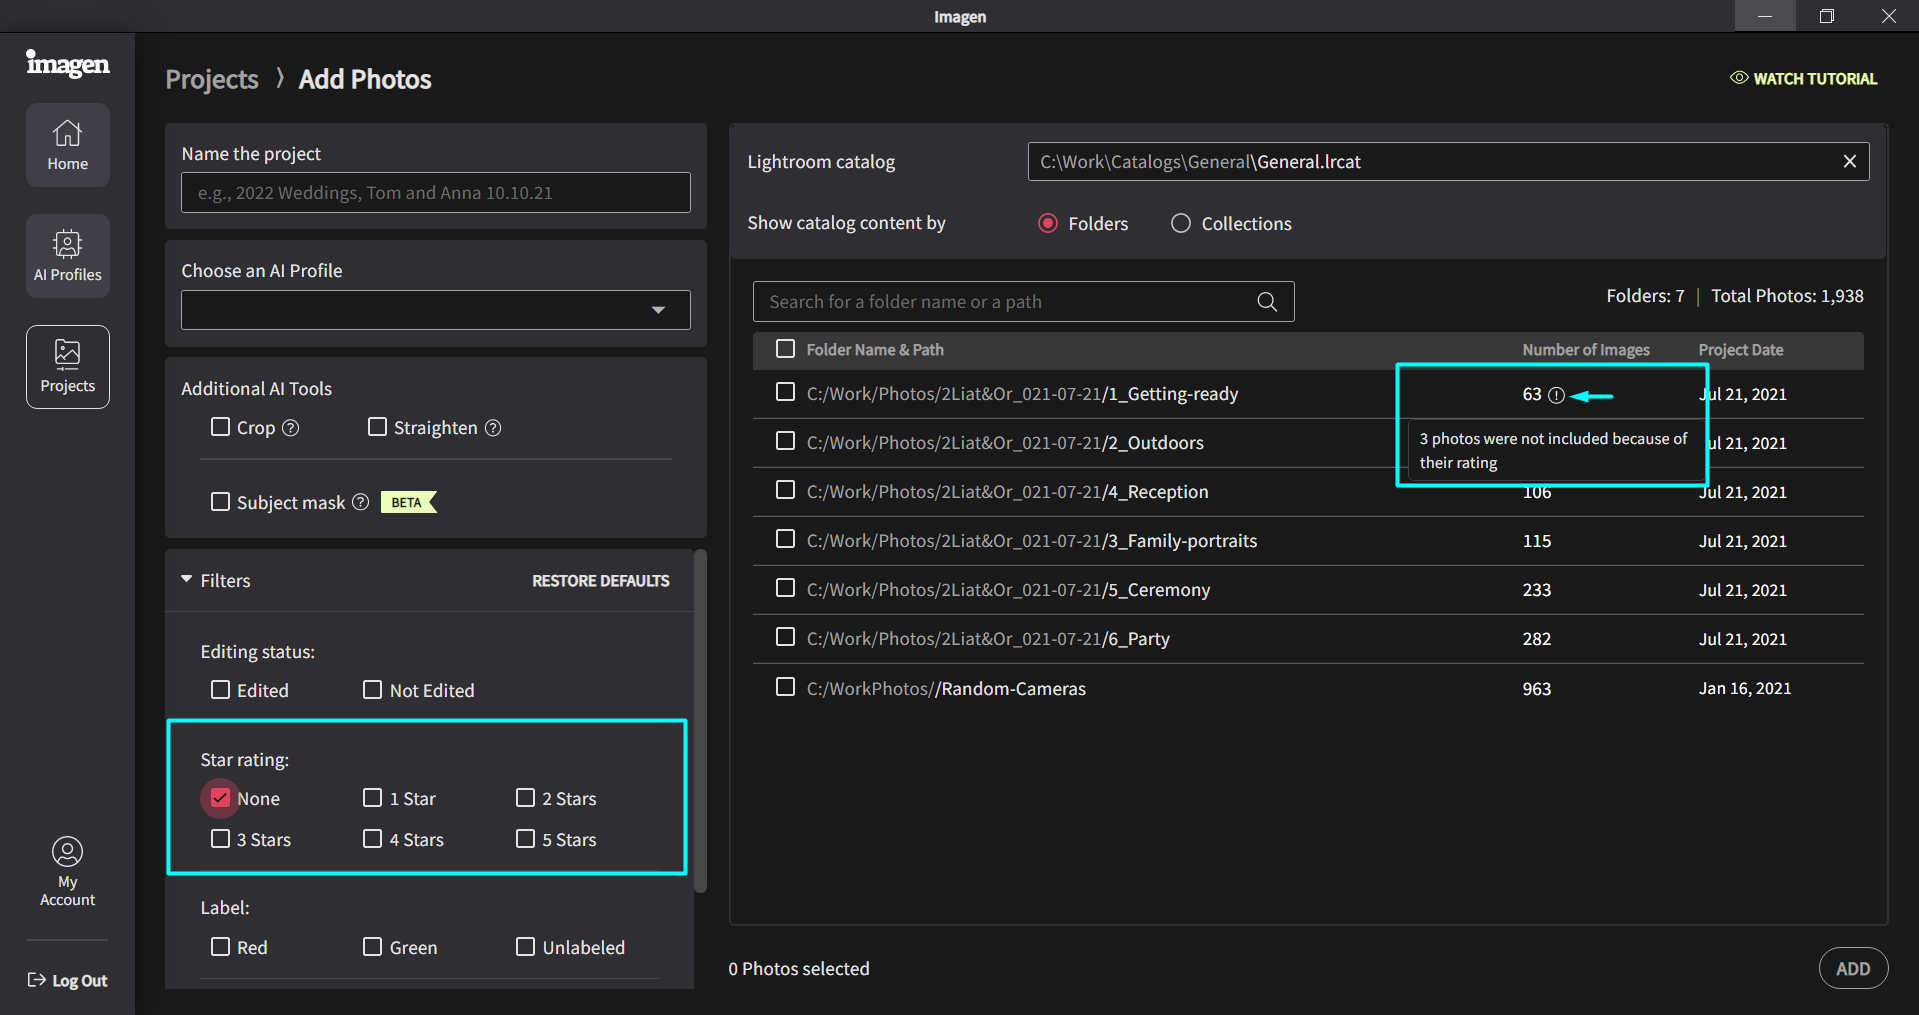Click the Folder Name & Path header
The height and width of the screenshot is (1015, 1919).
[x=875, y=350]
